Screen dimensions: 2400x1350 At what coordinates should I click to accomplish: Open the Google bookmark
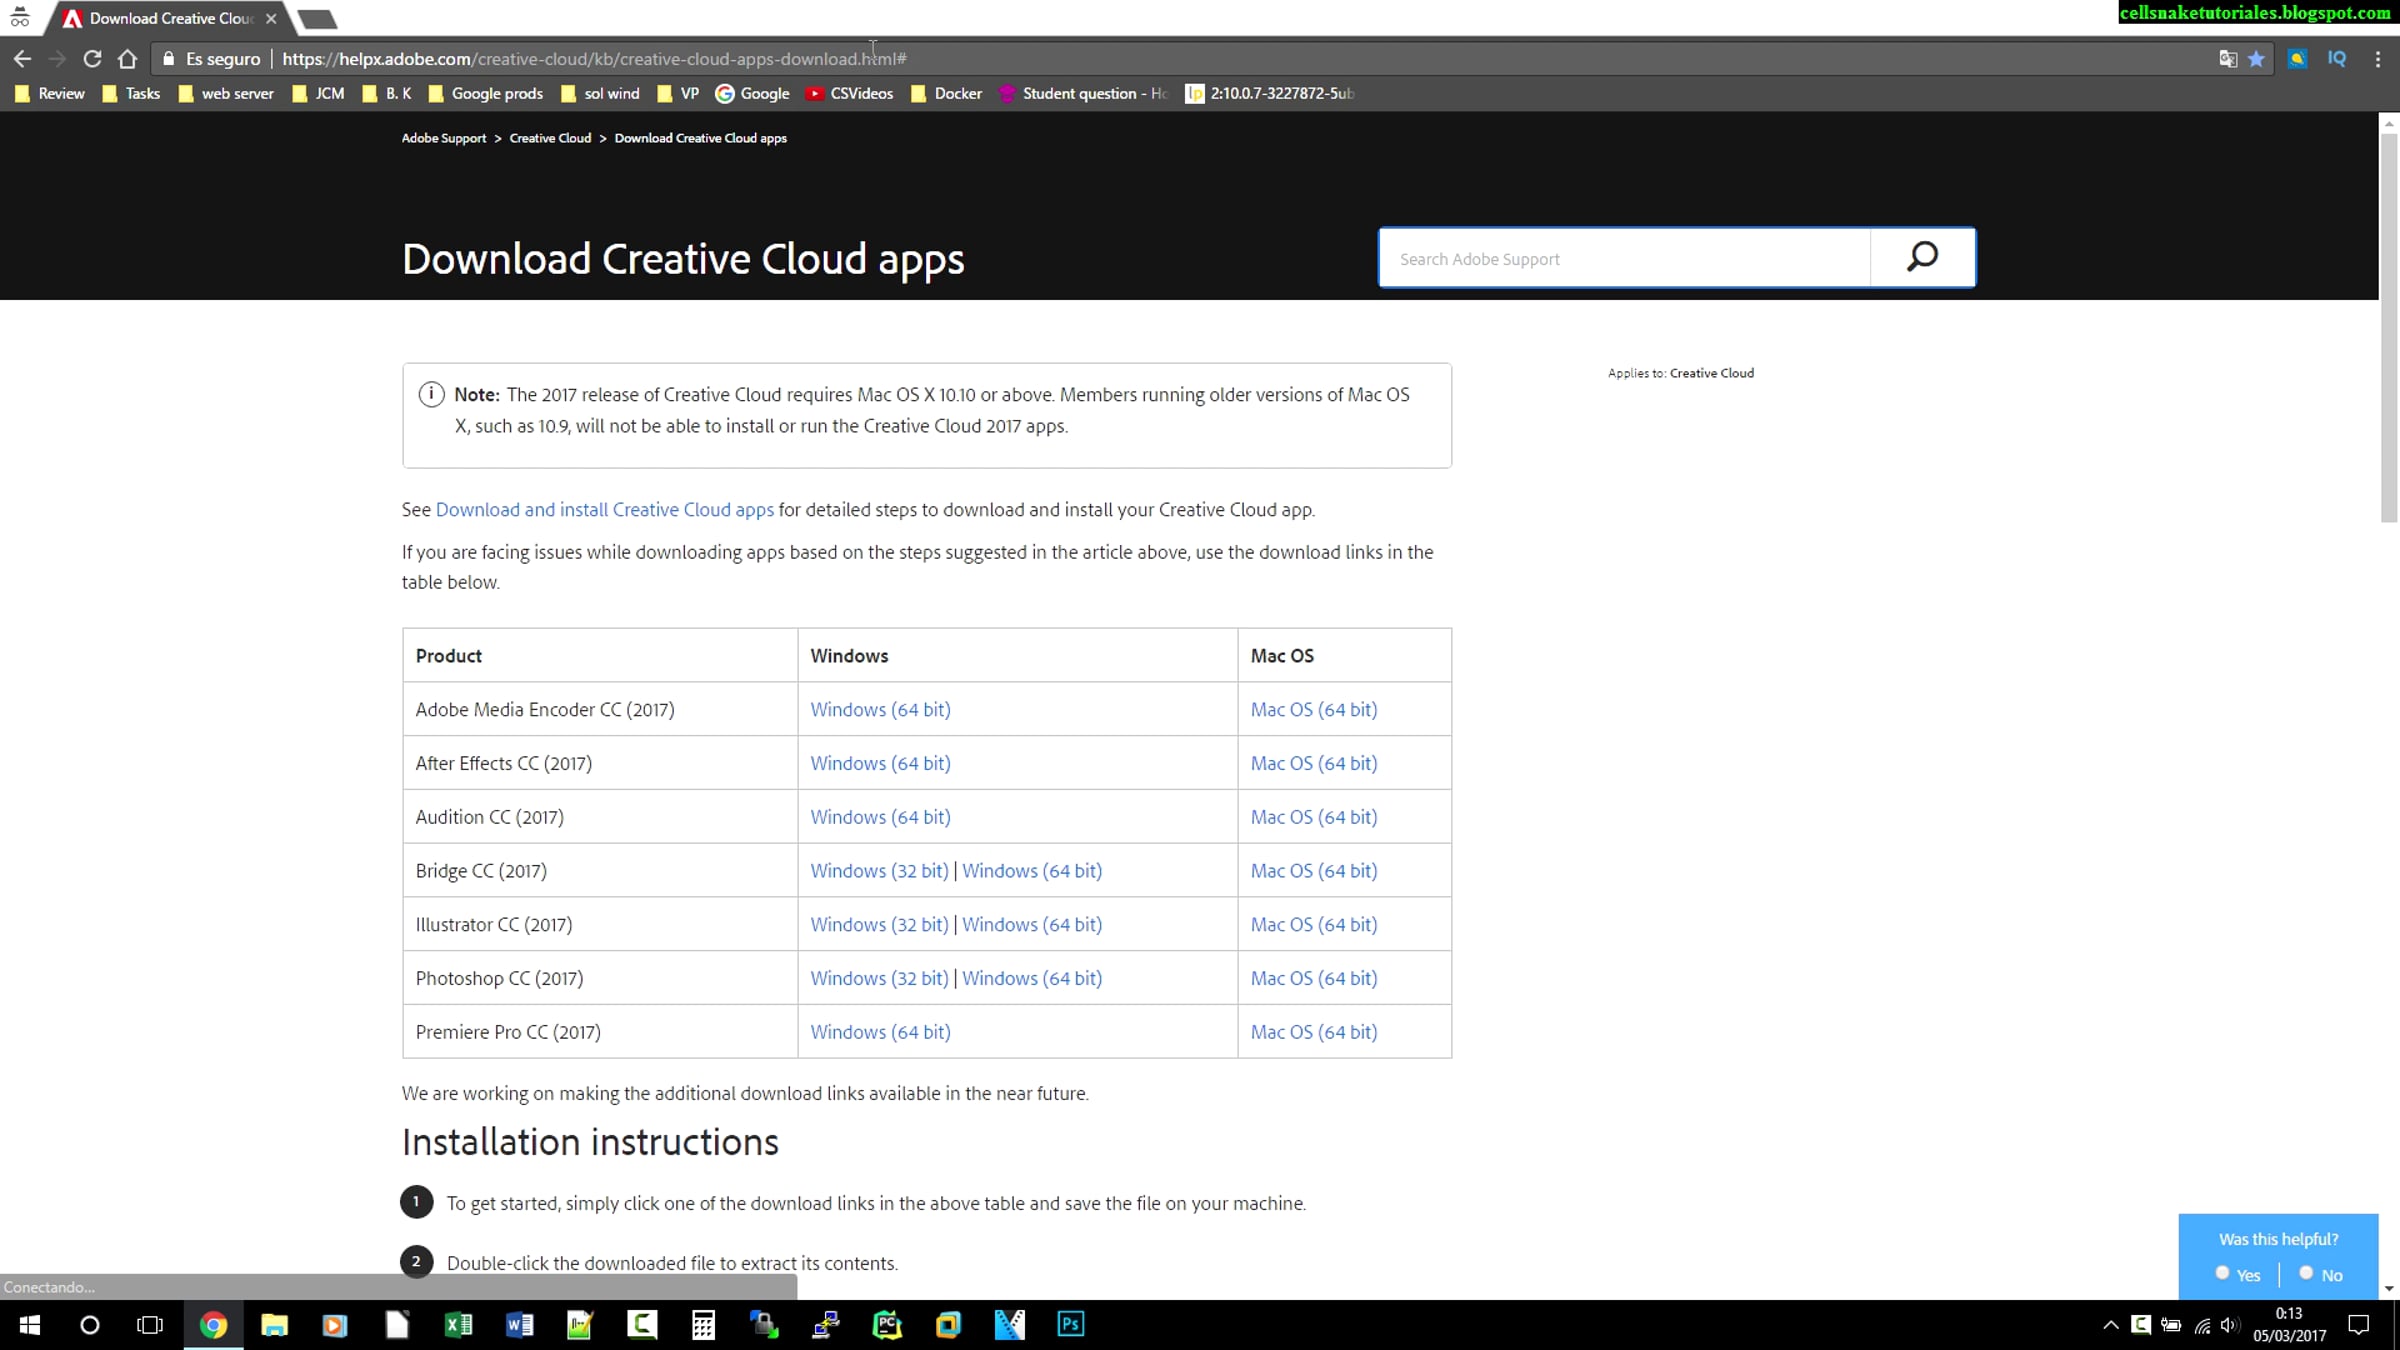(x=753, y=93)
